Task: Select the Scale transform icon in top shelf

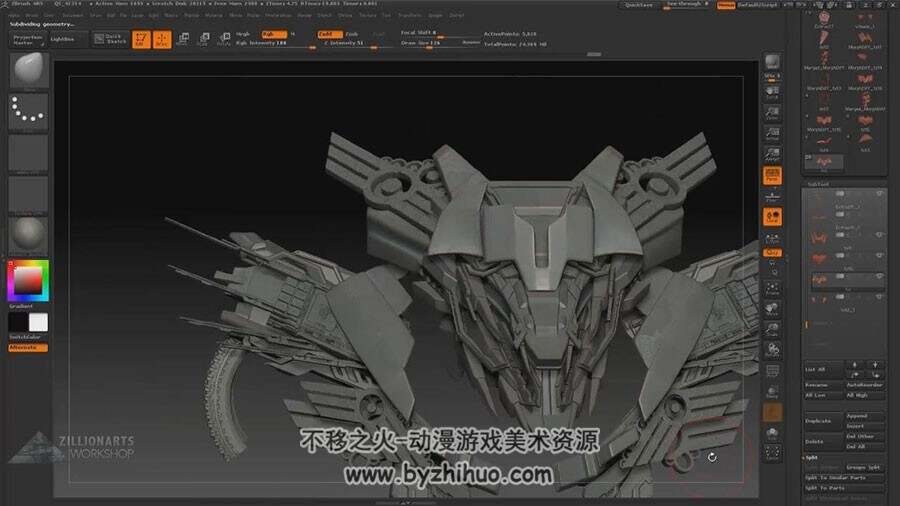Action: click(x=203, y=40)
